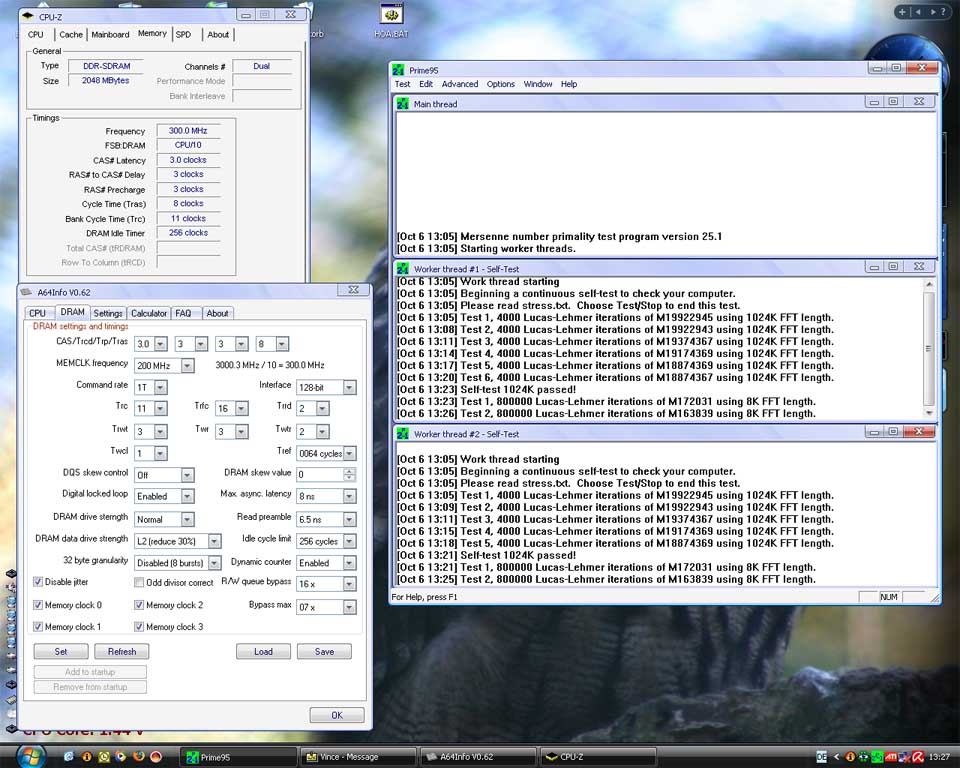Viewport: 960px width, 768px height.
Task: Click the Set button in A64Info
Action: point(61,652)
